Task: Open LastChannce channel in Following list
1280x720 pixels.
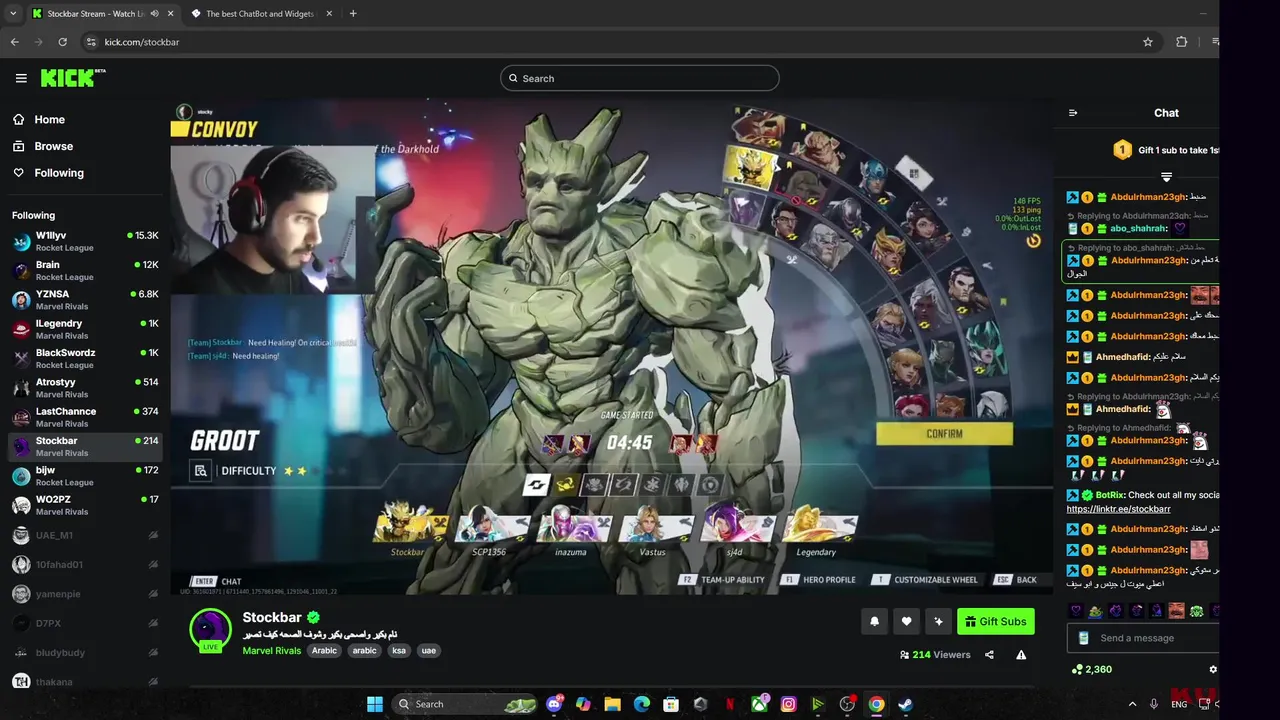Action: 85,417
